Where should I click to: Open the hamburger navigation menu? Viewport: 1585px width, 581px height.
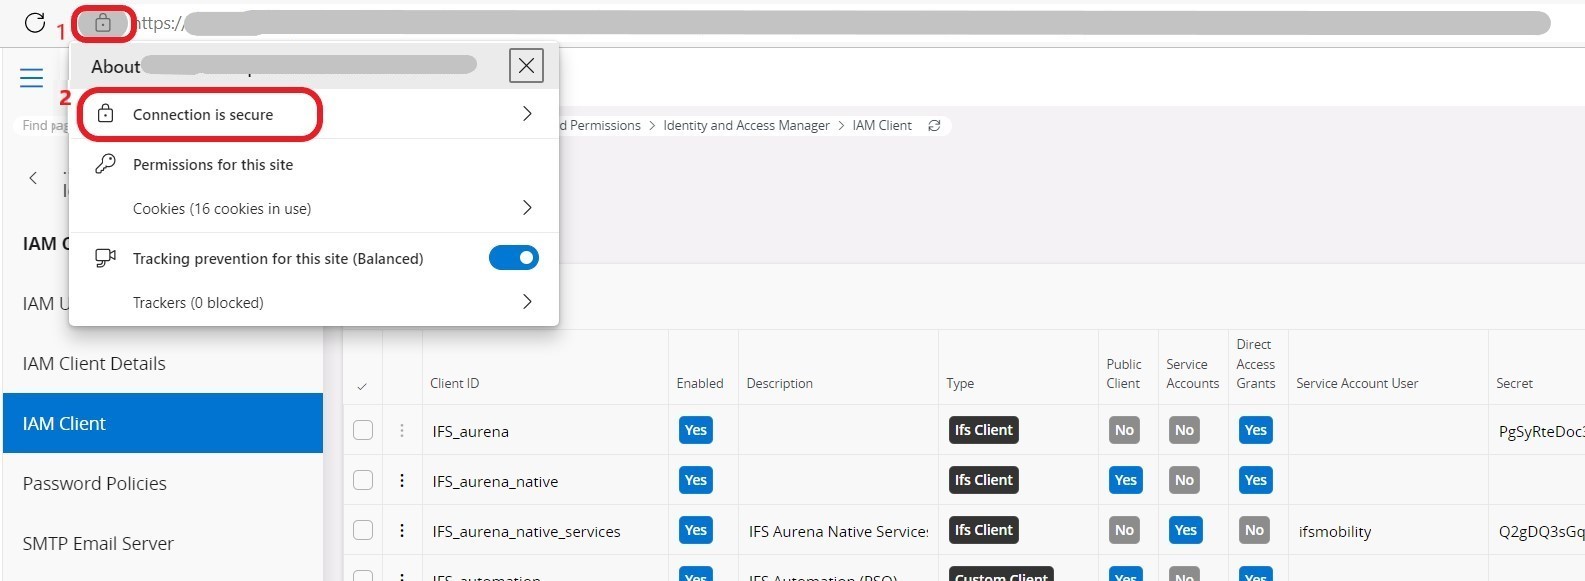pyautogui.click(x=32, y=78)
